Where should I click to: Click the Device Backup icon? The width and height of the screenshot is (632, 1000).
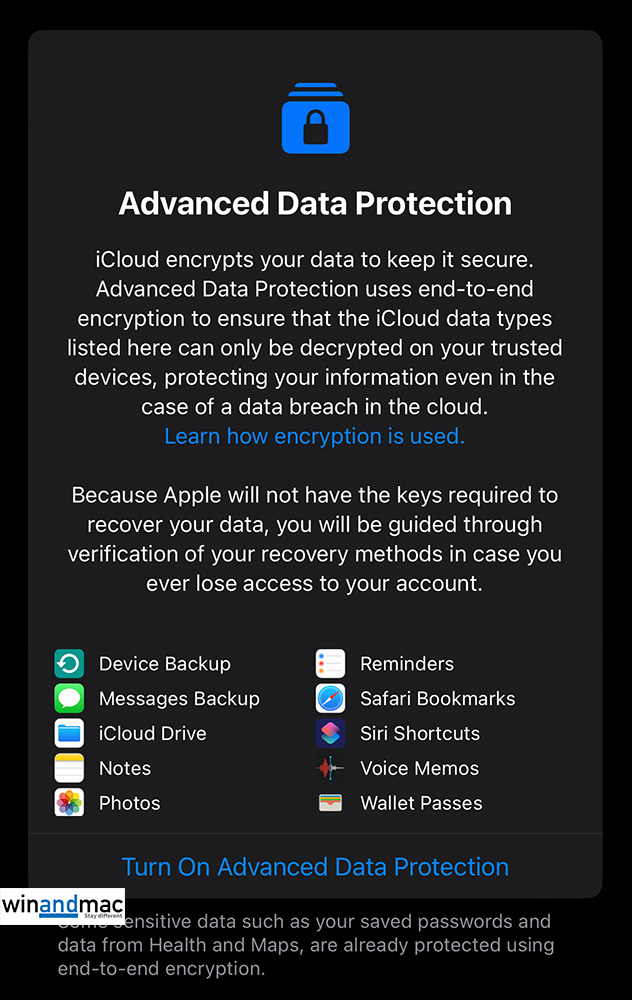point(69,664)
